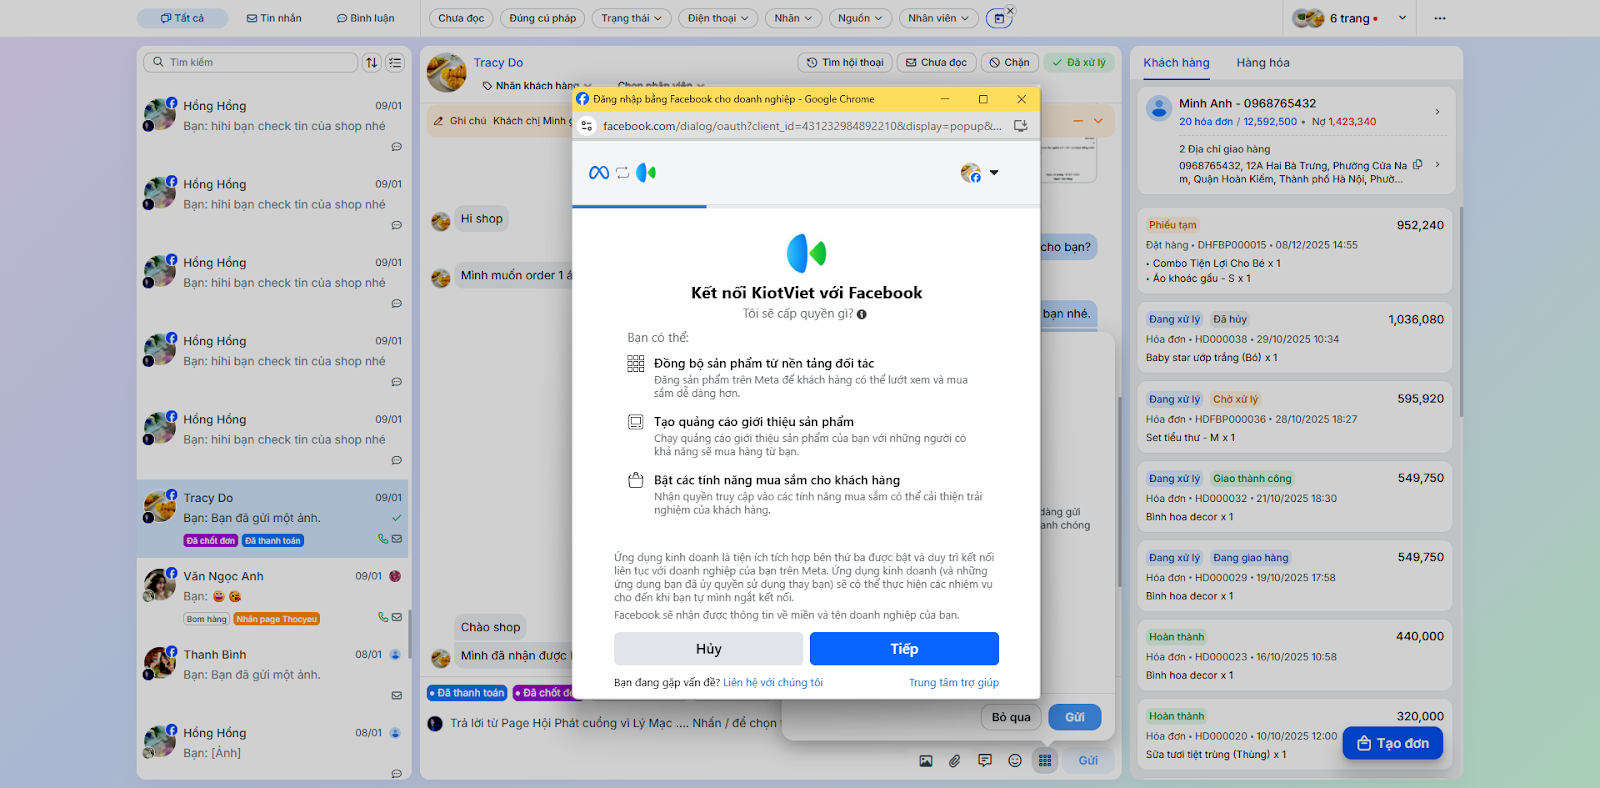Click the KiotViet logo in dialog header
Image resolution: width=1600 pixels, height=788 pixels.
[x=646, y=173]
